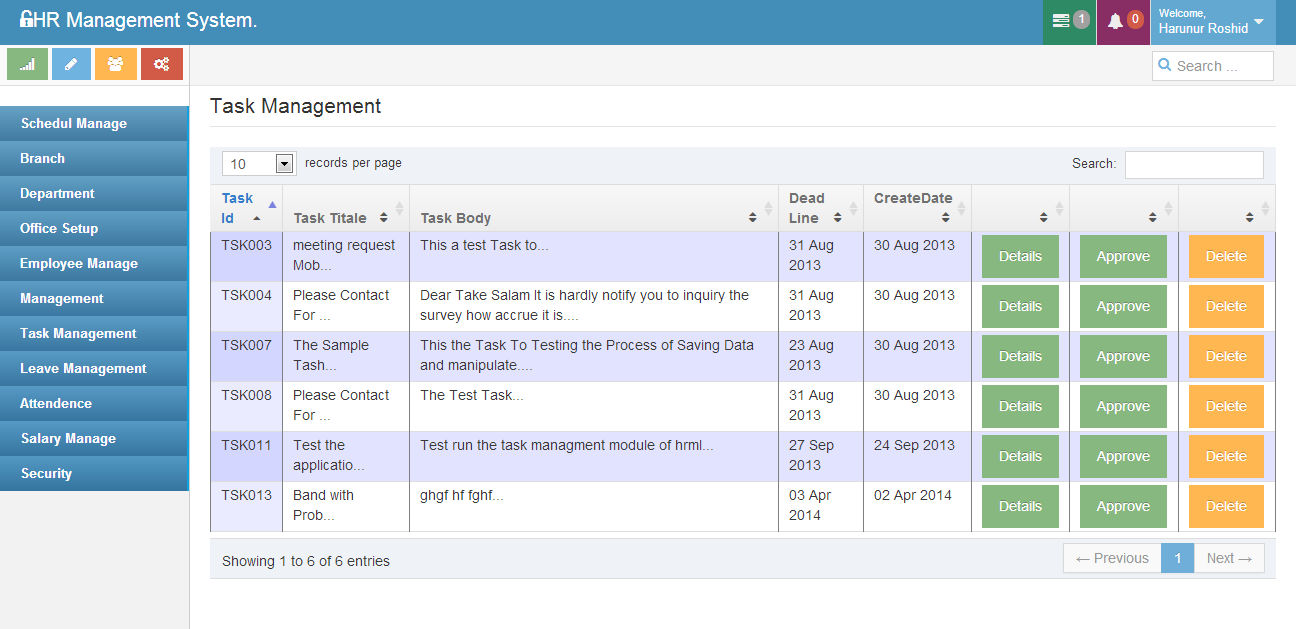Click the green signal bars shortcut icon
Viewport: 1296px width, 629px height.
tap(27, 64)
